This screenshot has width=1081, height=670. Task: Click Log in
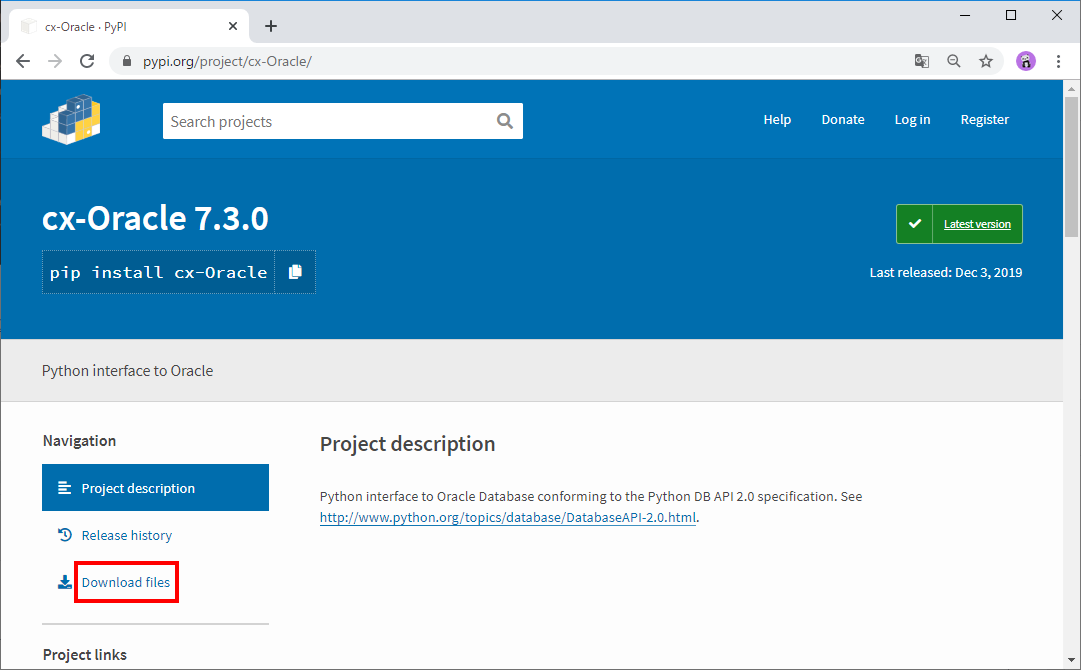[912, 120]
